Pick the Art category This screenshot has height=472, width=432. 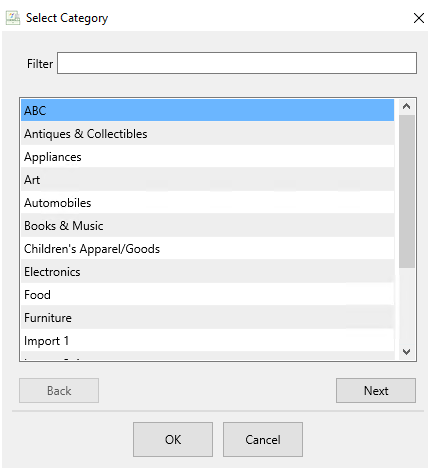[207, 179]
